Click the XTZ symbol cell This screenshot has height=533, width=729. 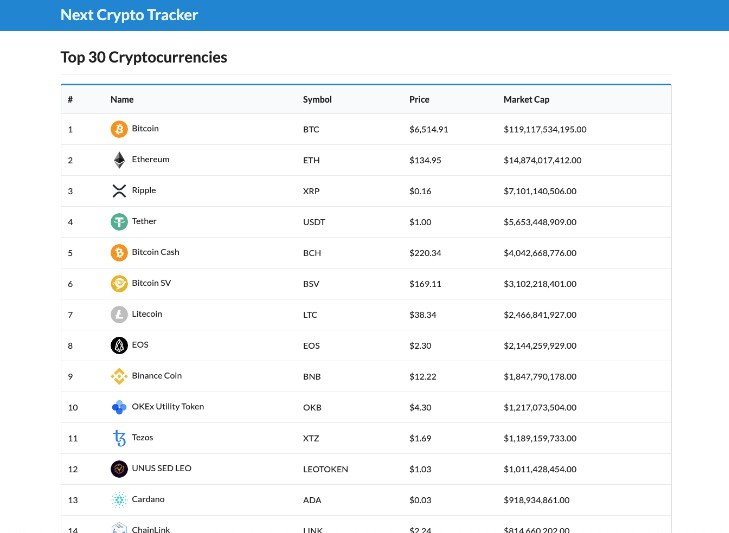click(x=311, y=438)
